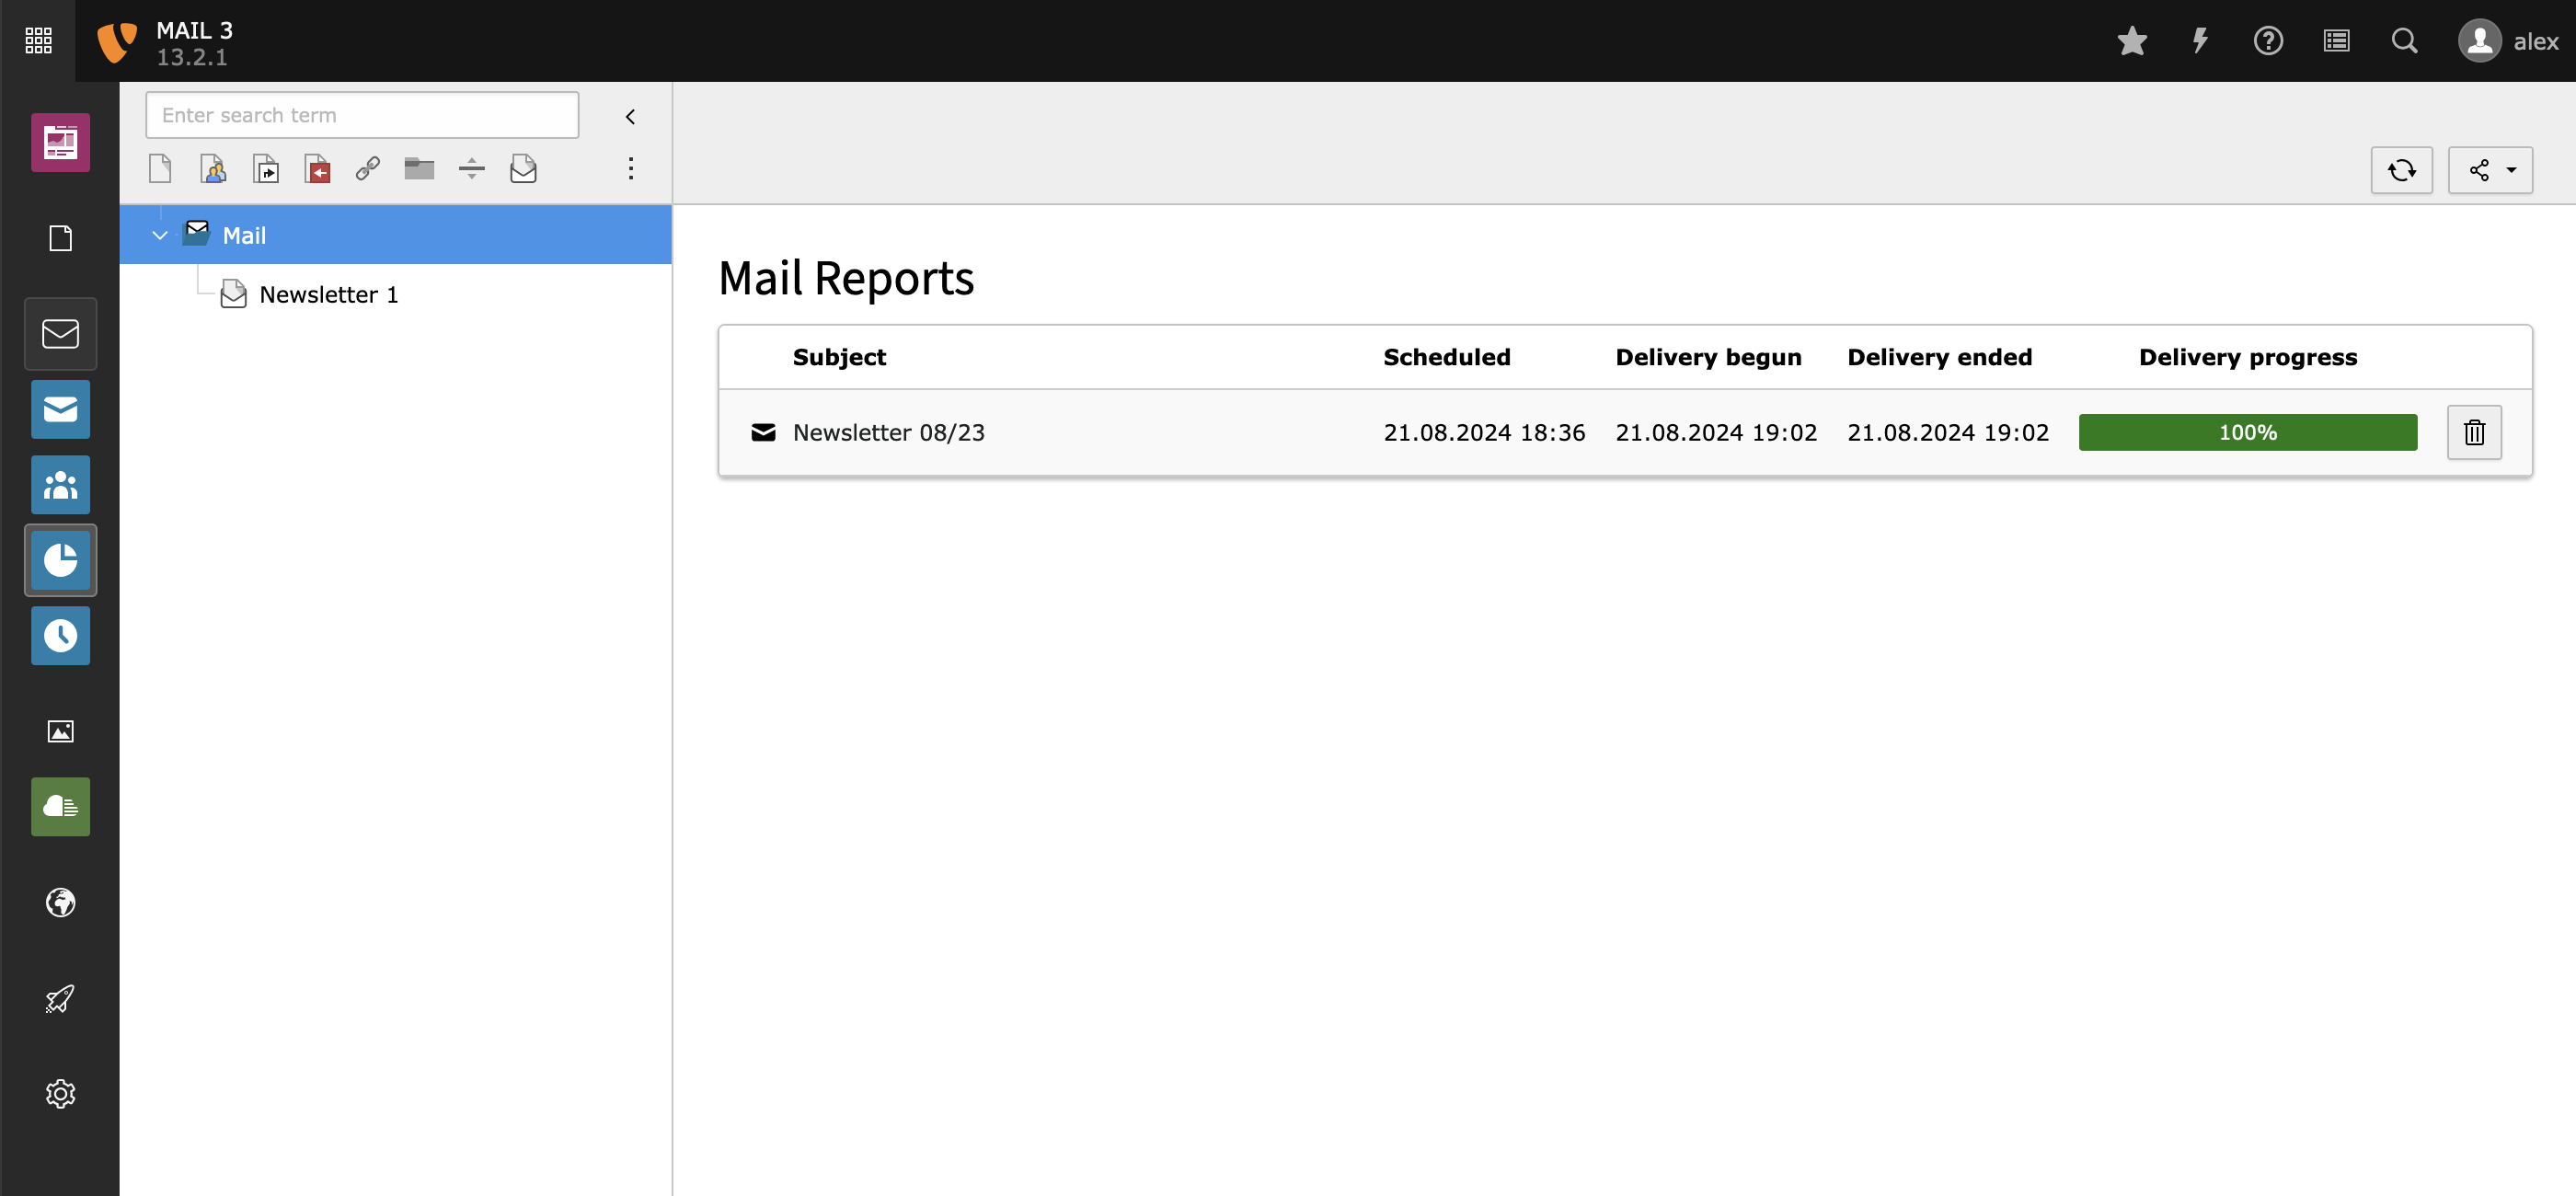The width and height of the screenshot is (2576, 1196).
Task: Select the standard page creation icon
Action: tap(160, 169)
